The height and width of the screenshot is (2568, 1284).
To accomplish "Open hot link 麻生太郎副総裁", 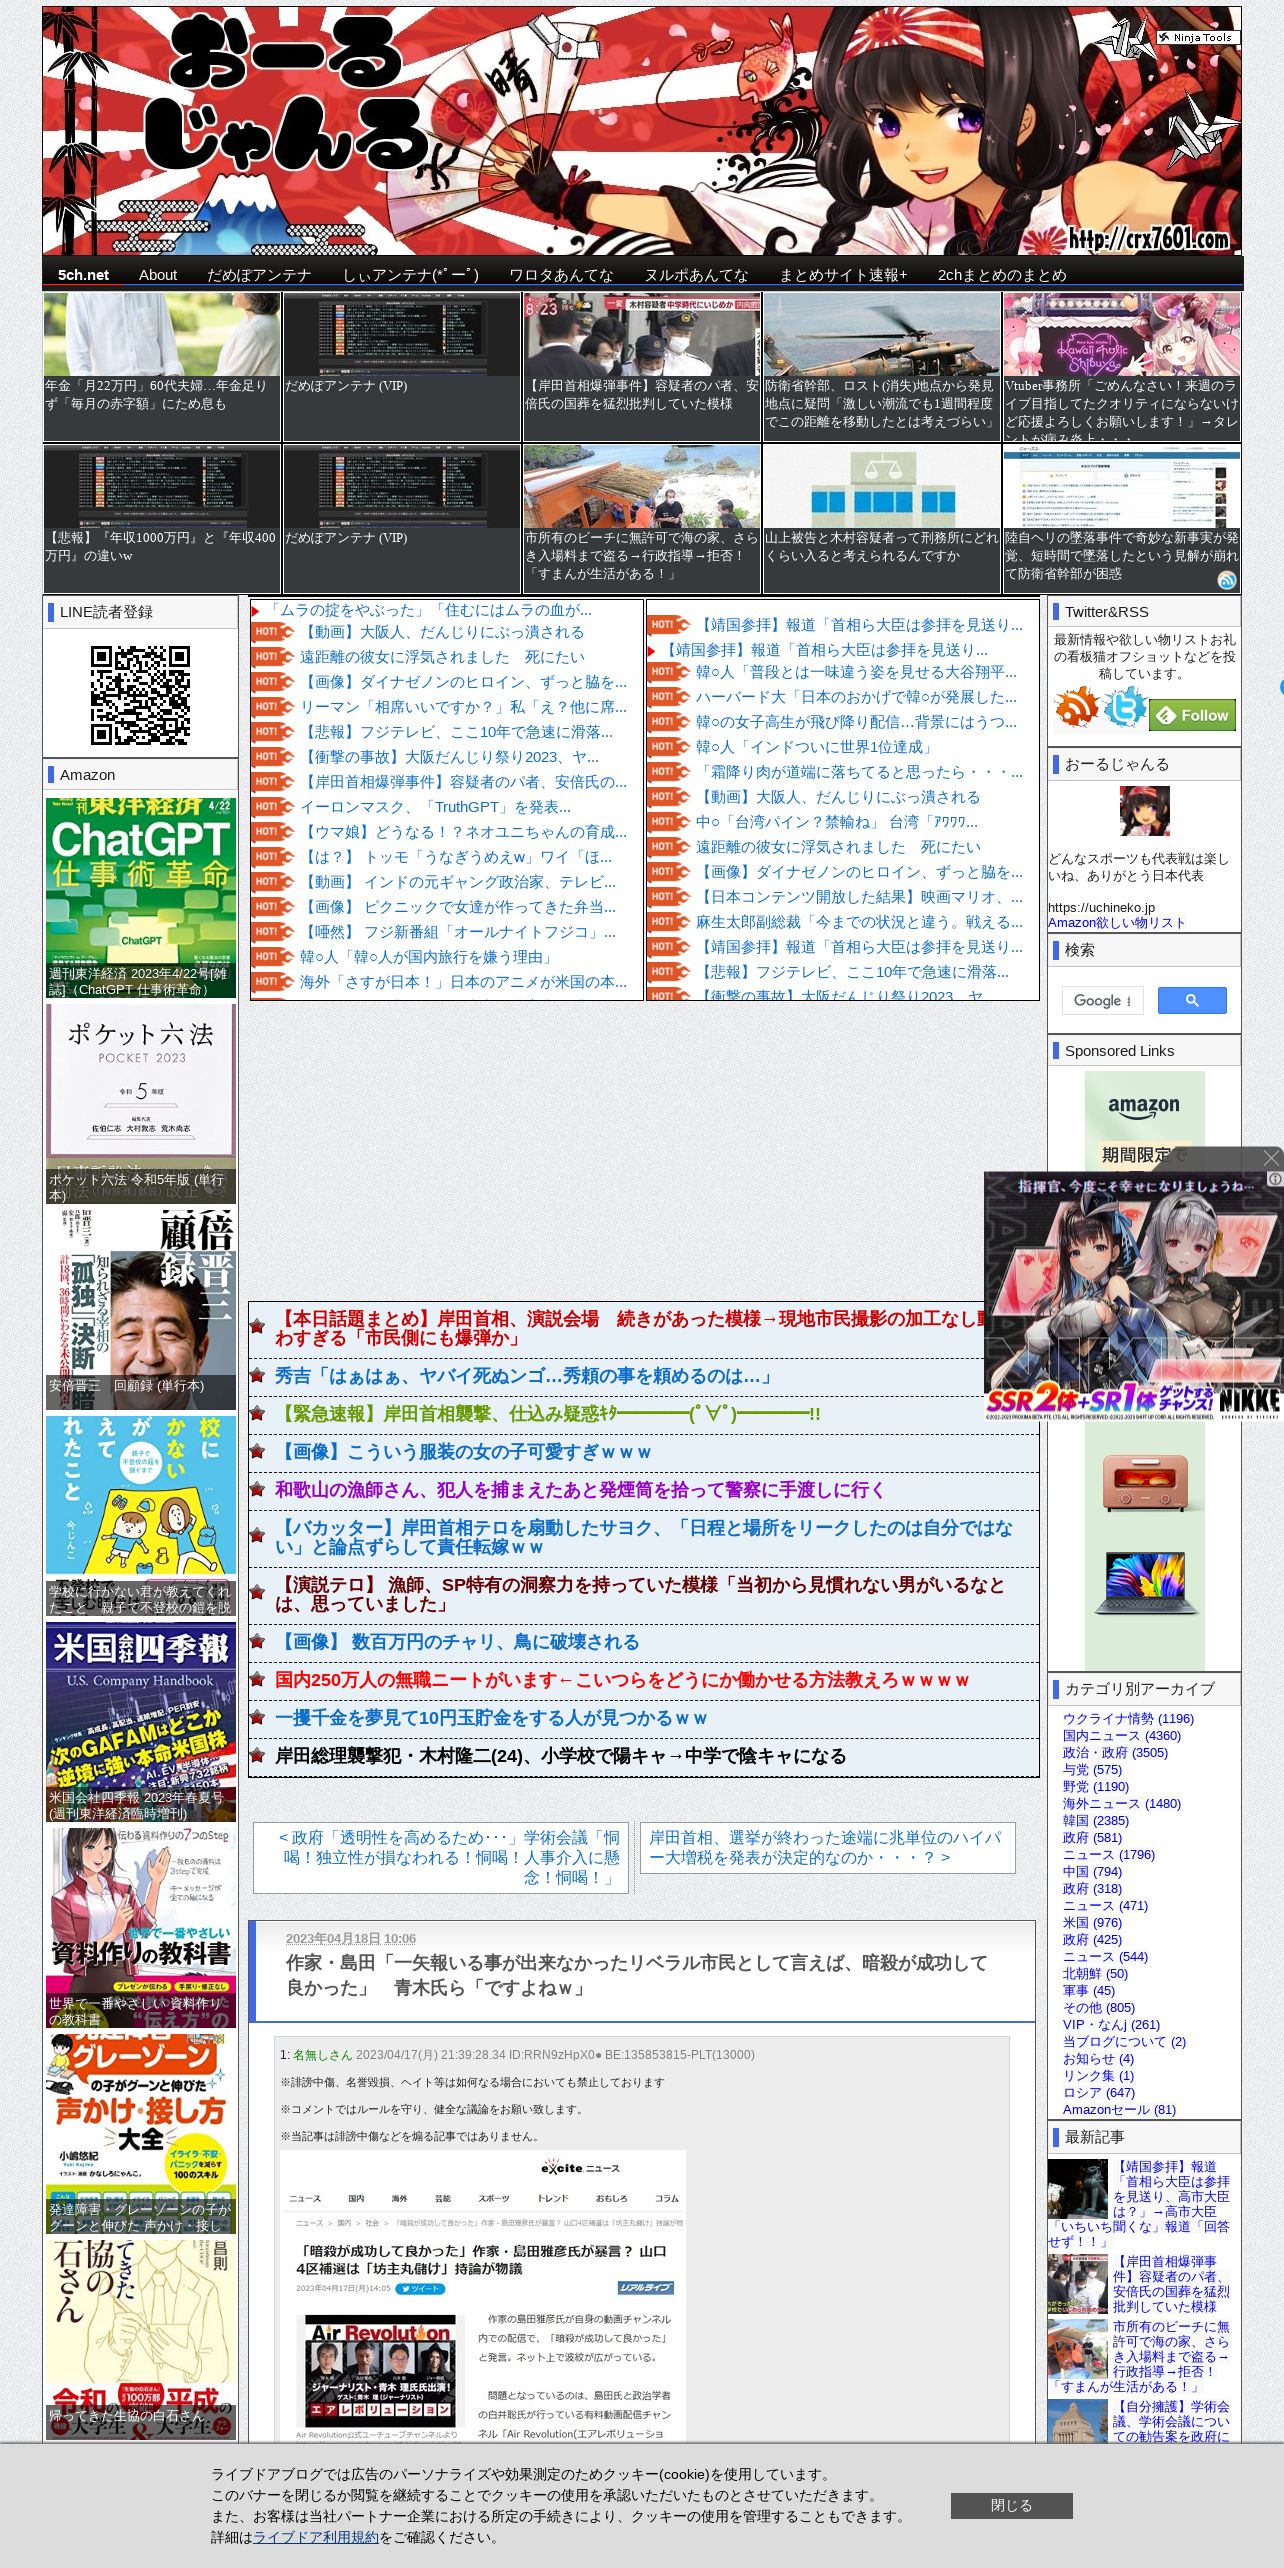I will click(859, 922).
